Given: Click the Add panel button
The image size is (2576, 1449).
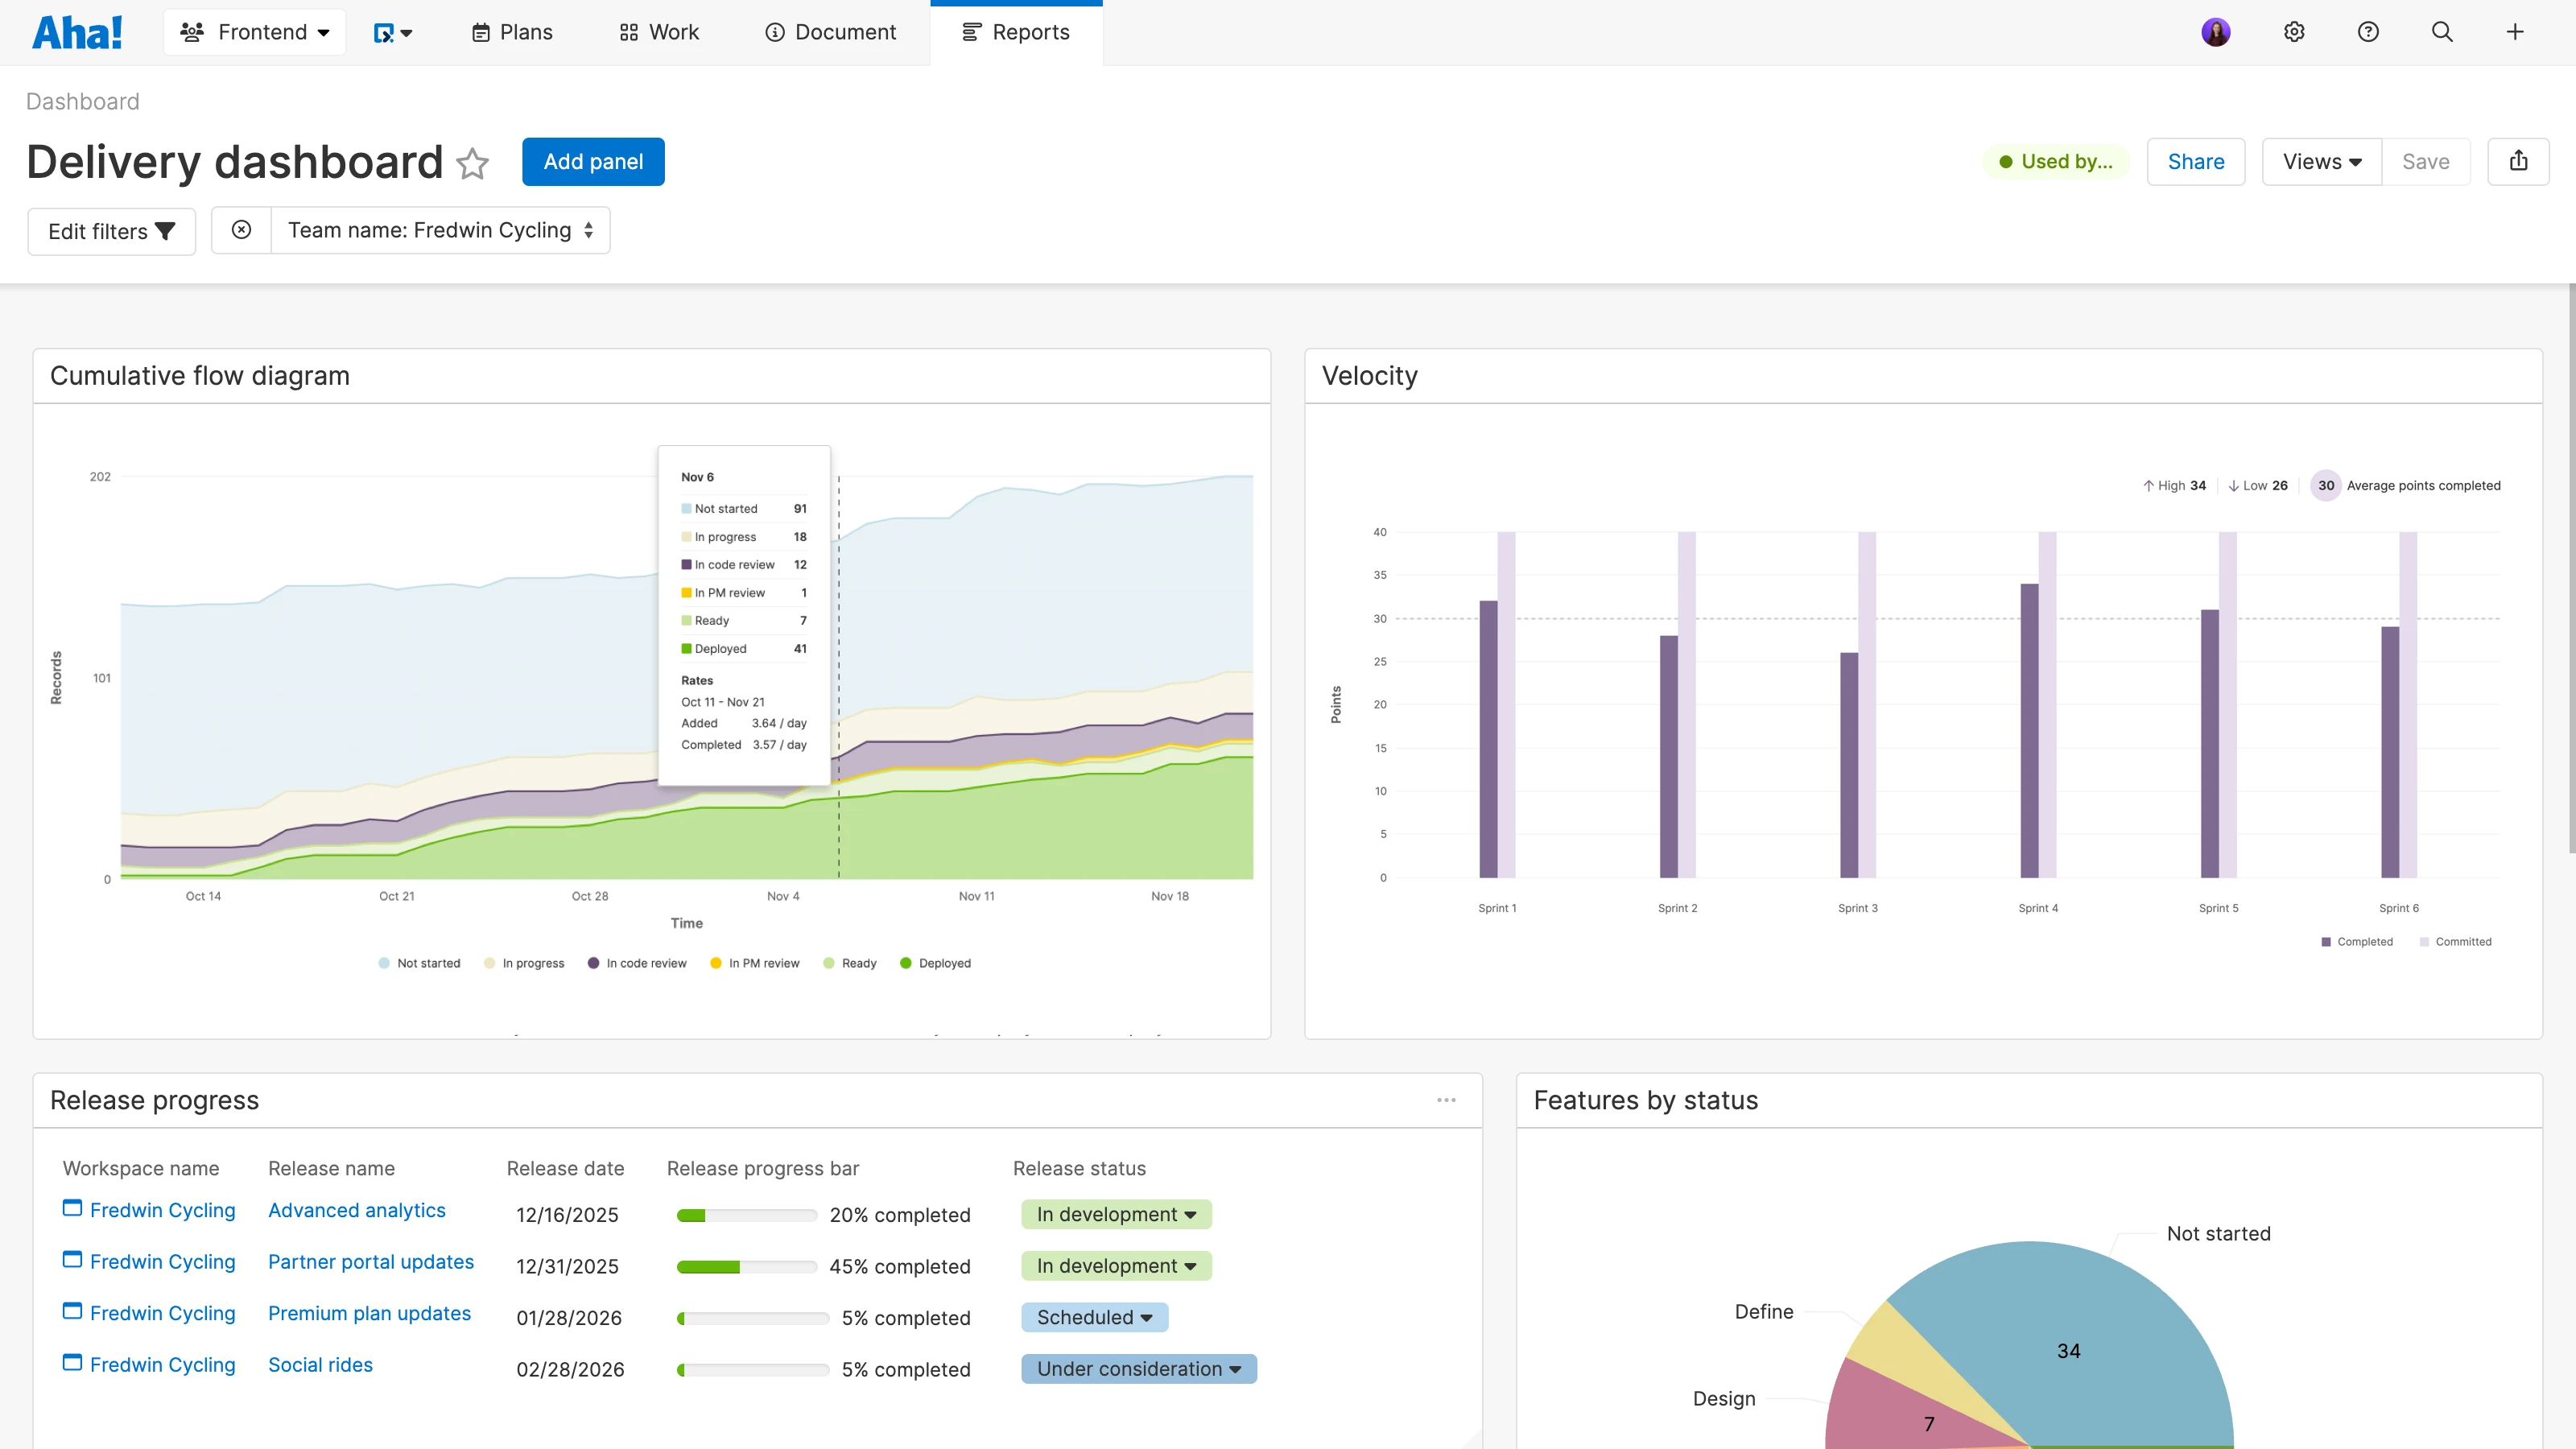Looking at the screenshot, I should point(593,161).
